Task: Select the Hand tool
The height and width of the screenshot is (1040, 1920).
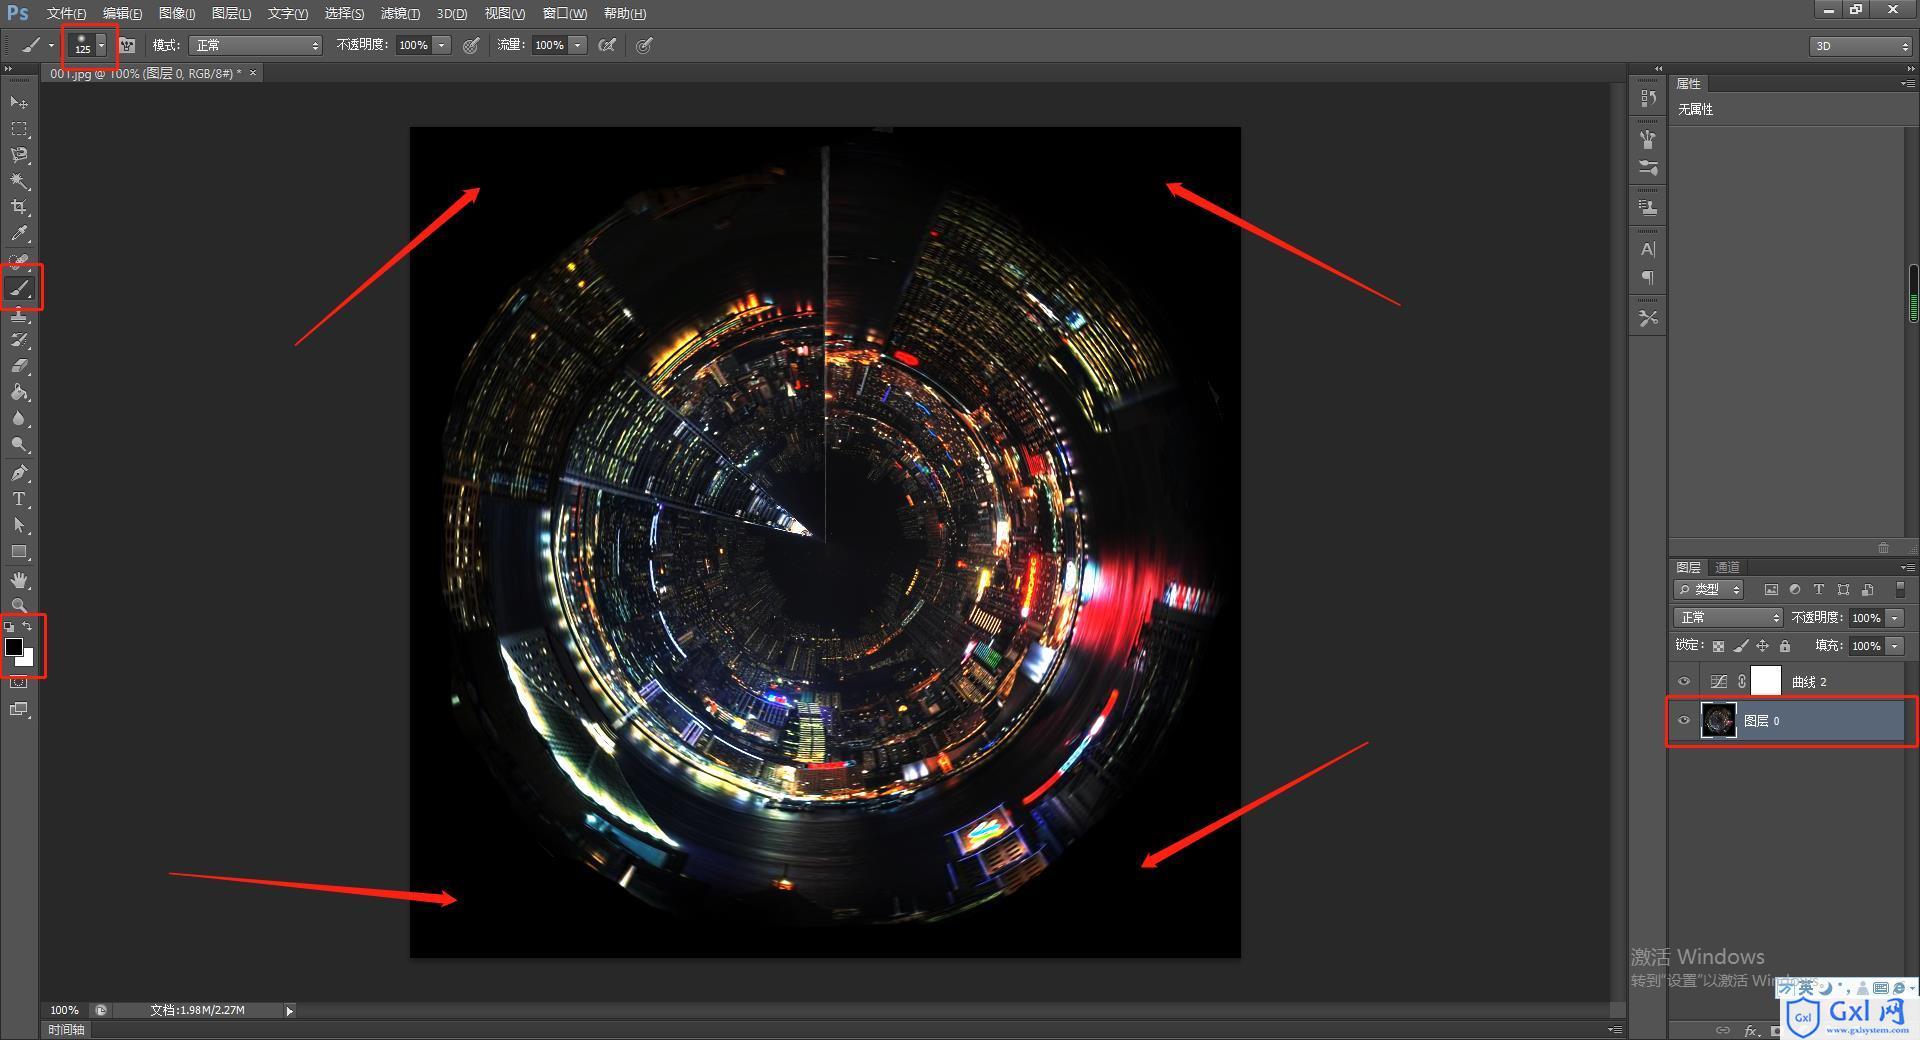Action: tap(19, 580)
